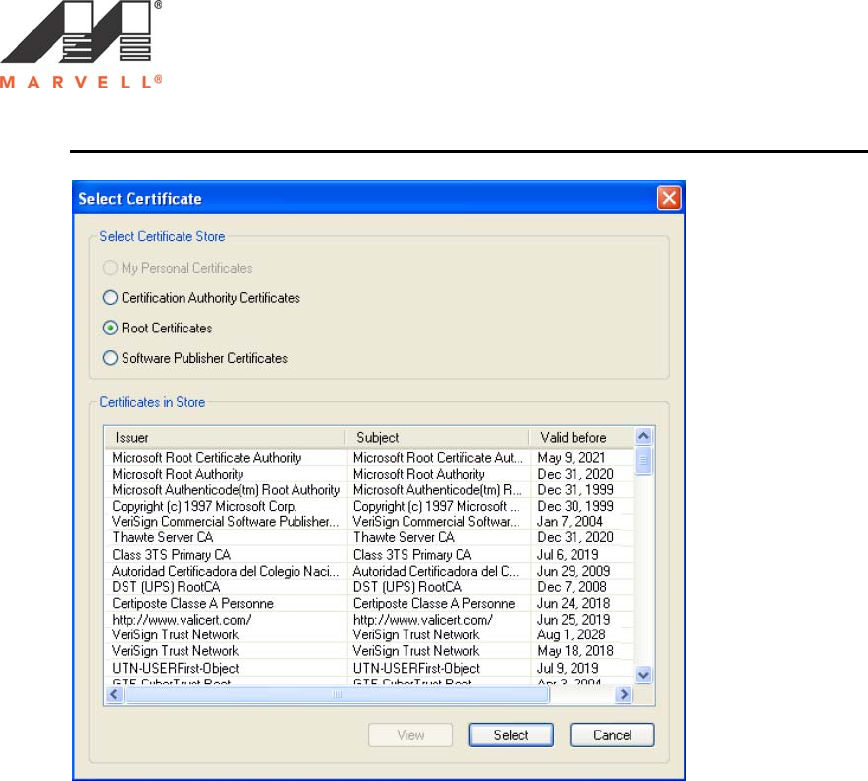Close the Select Certificate dialog

coord(669,198)
